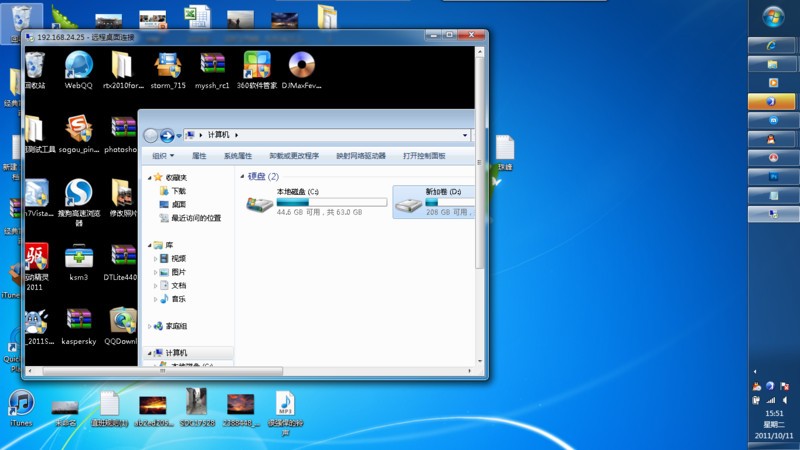Image resolution: width=800 pixels, height=450 pixels.
Task: Collapse the 收藏夹 favorites tree
Action: point(149,178)
